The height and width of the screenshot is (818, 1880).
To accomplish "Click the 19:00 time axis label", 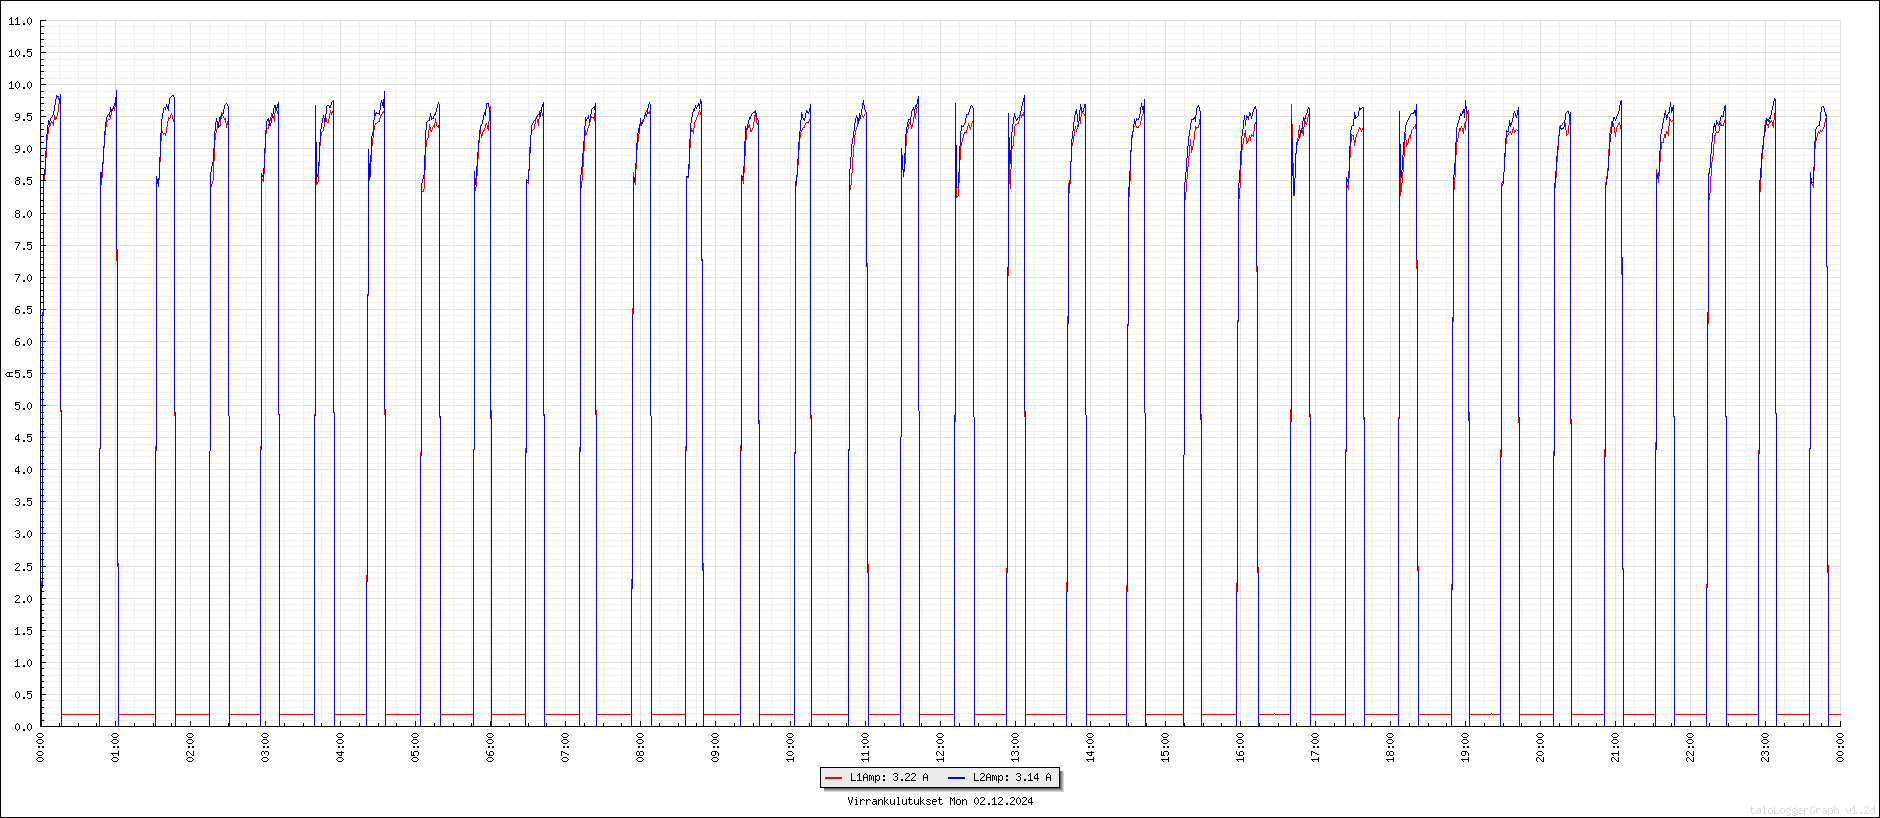I will [1466, 748].
